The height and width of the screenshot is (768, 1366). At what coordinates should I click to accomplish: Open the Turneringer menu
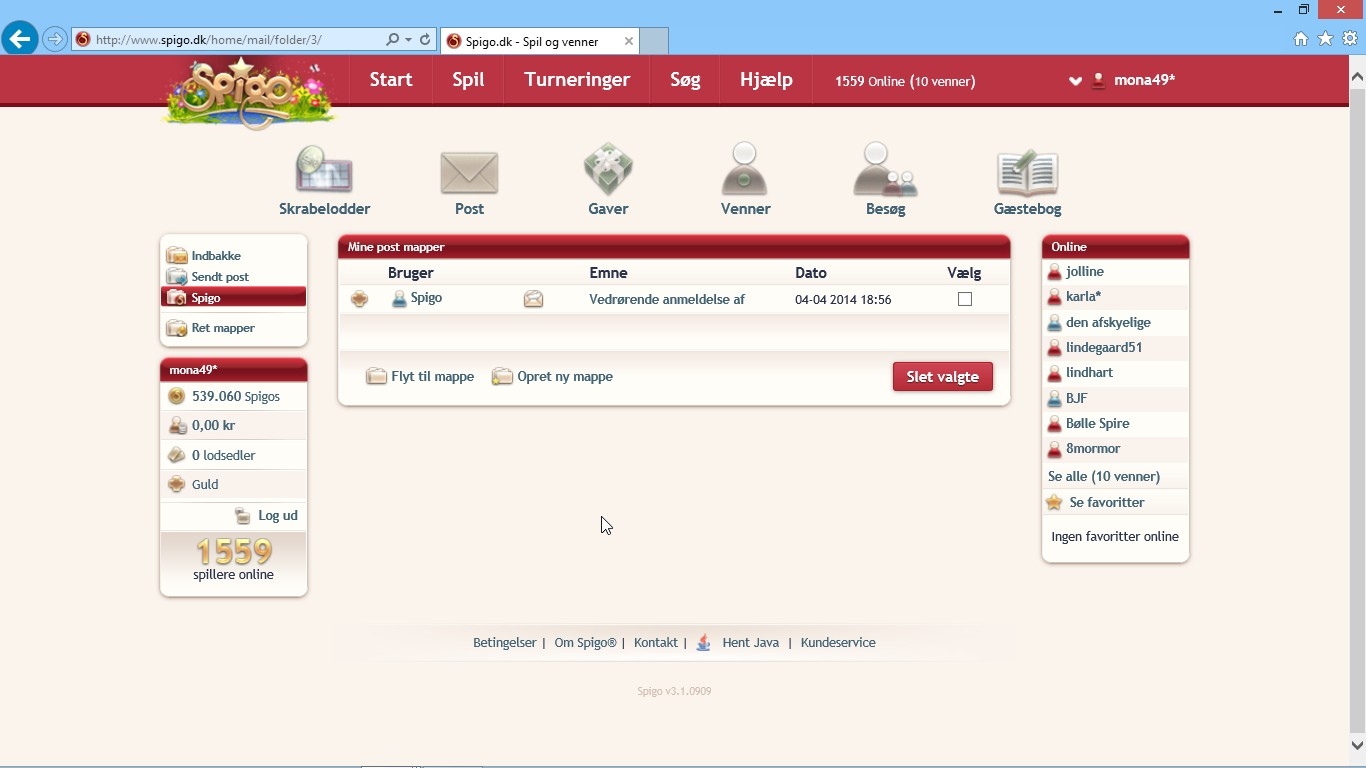coord(577,80)
